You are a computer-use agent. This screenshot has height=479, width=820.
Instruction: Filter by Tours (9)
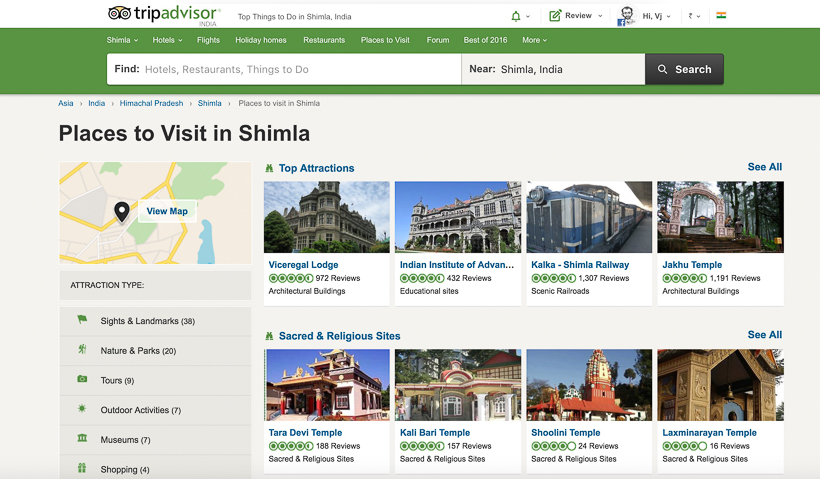pyautogui.click(x=155, y=381)
